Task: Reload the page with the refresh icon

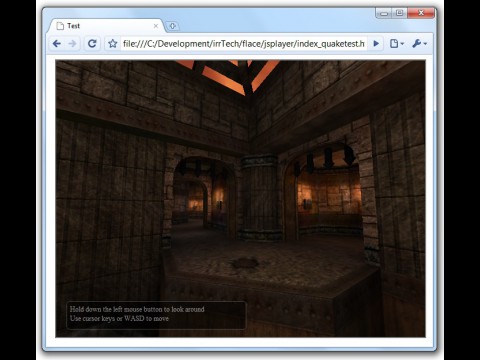Action: pyautogui.click(x=92, y=43)
